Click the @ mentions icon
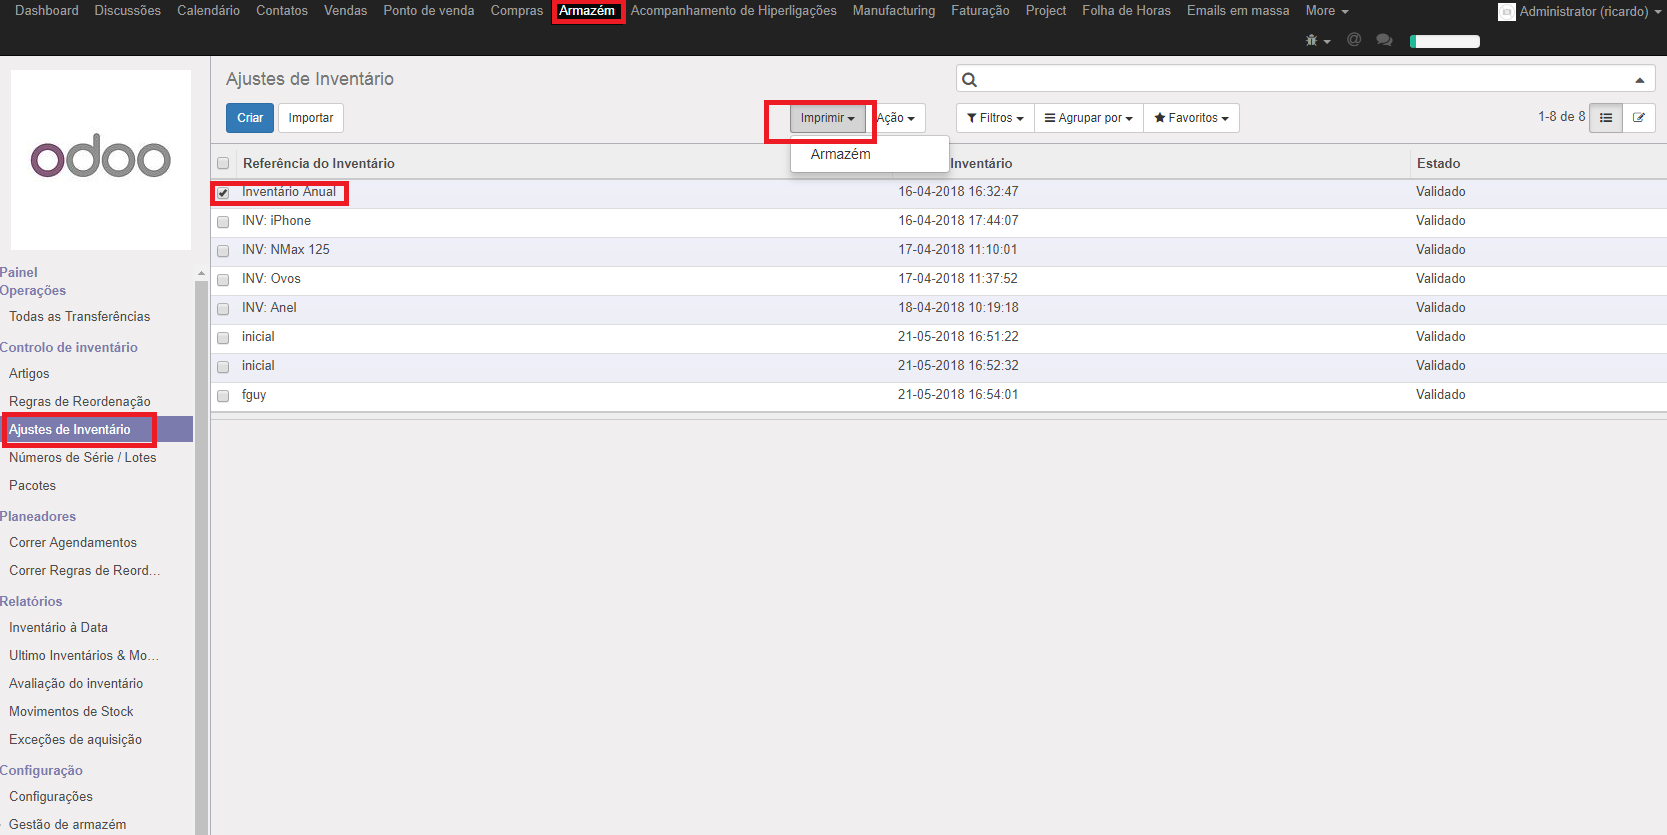 point(1354,40)
